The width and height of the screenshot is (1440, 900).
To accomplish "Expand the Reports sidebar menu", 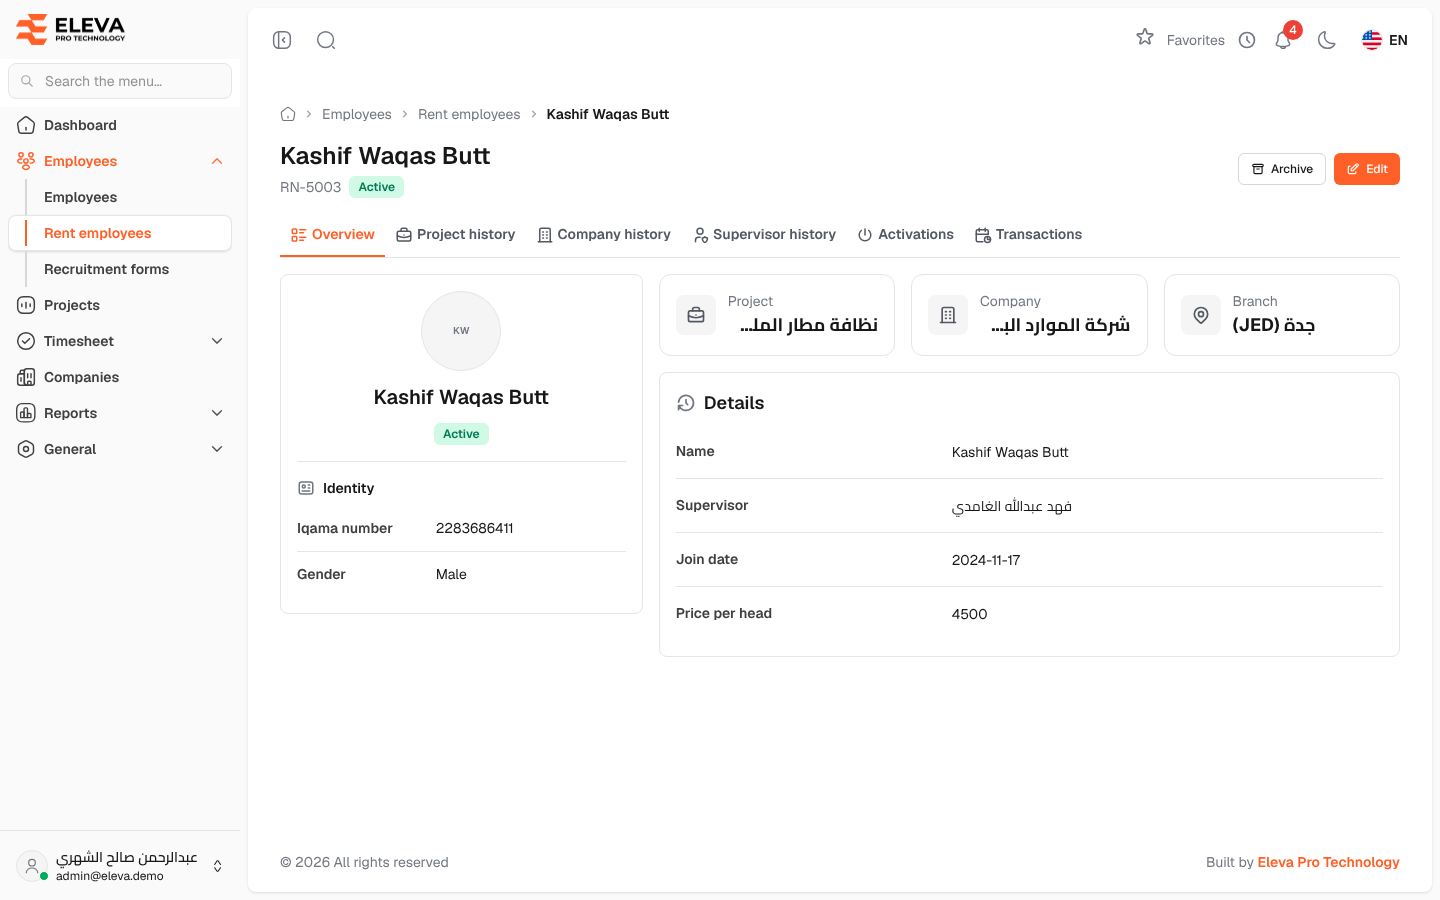I will tap(120, 413).
